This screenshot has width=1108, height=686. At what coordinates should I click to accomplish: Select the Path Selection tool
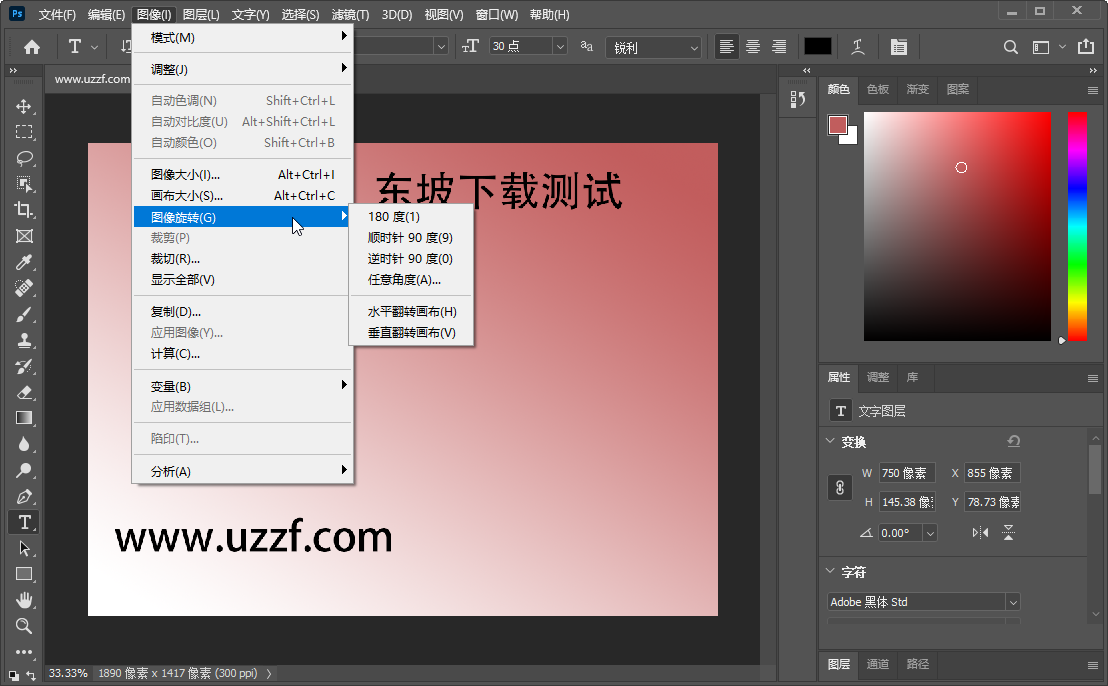click(24, 548)
